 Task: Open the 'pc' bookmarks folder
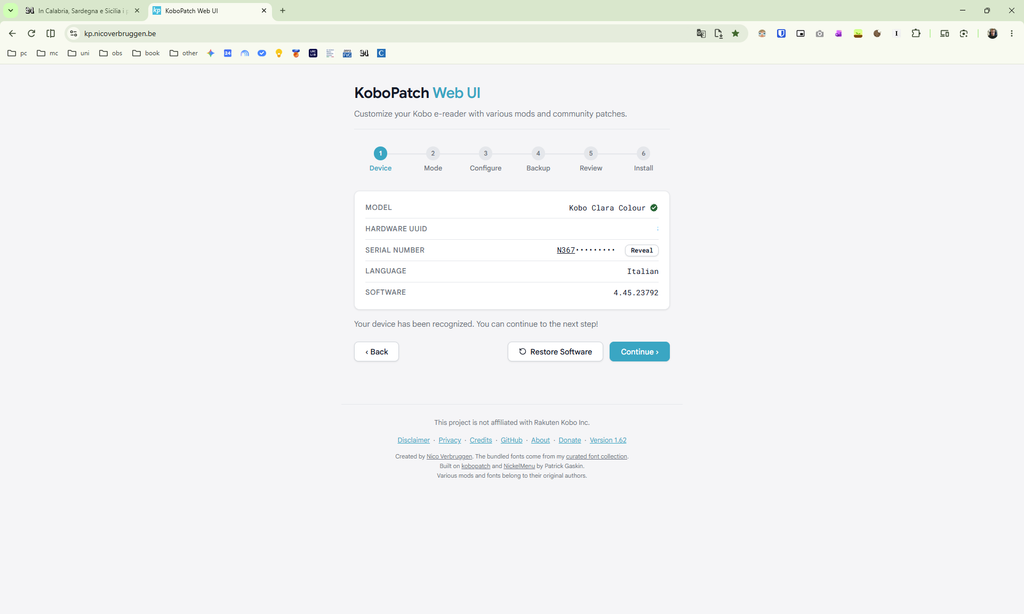pyautogui.click(x=17, y=53)
